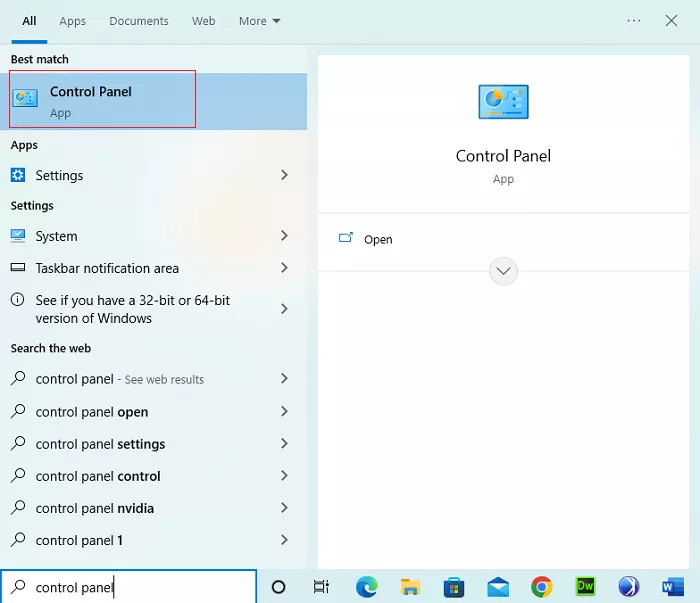
Task: Launch Microsoft Word from taskbar
Action: tap(673, 586)
